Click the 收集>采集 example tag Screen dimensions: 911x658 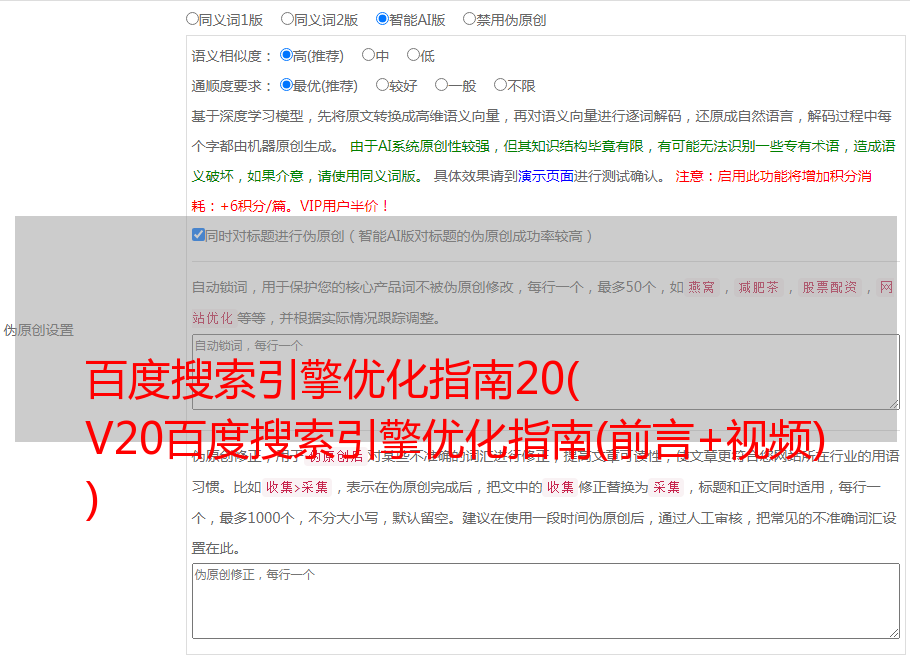pos(297,487)
